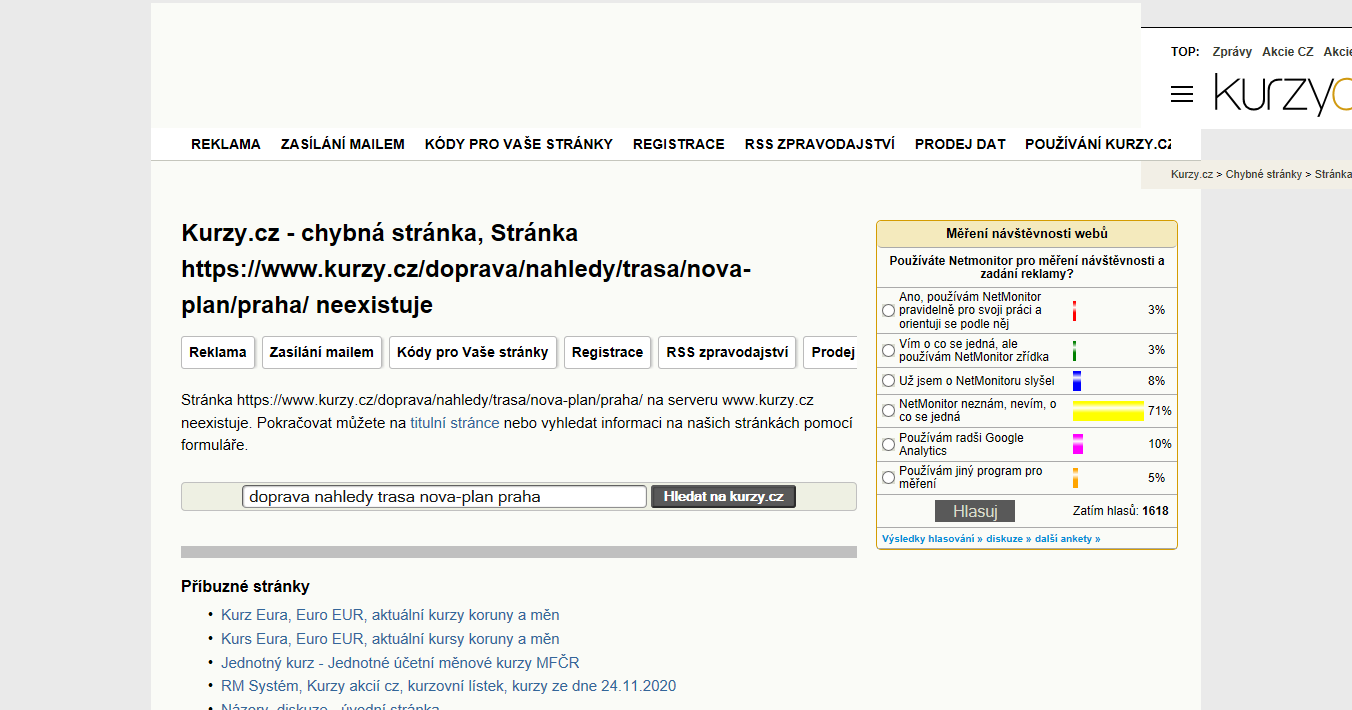Open PRODEJ DAT in top navigation
The height and width of the screenshot is (710, 1352).
(960, 144)
